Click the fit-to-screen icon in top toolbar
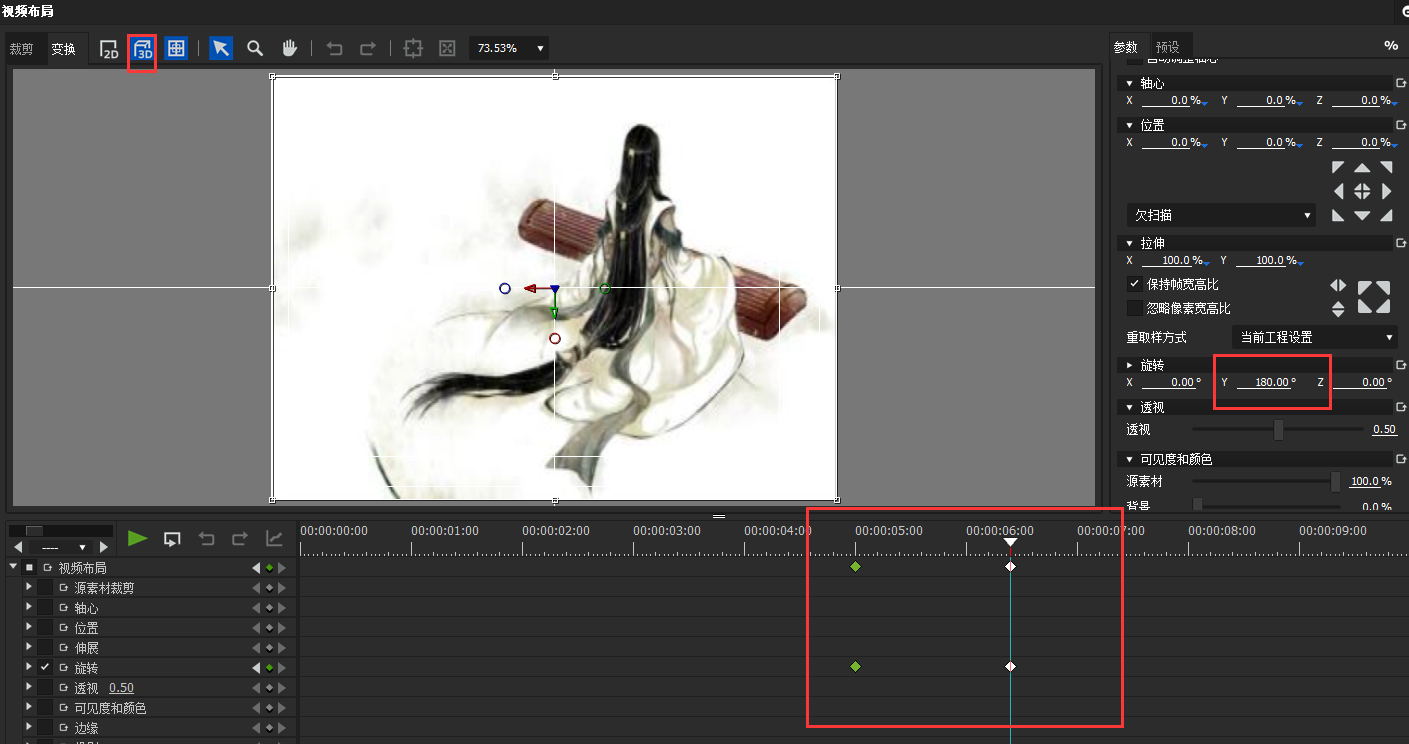The width and height of the screenshot is (1409, 744). 447,48
